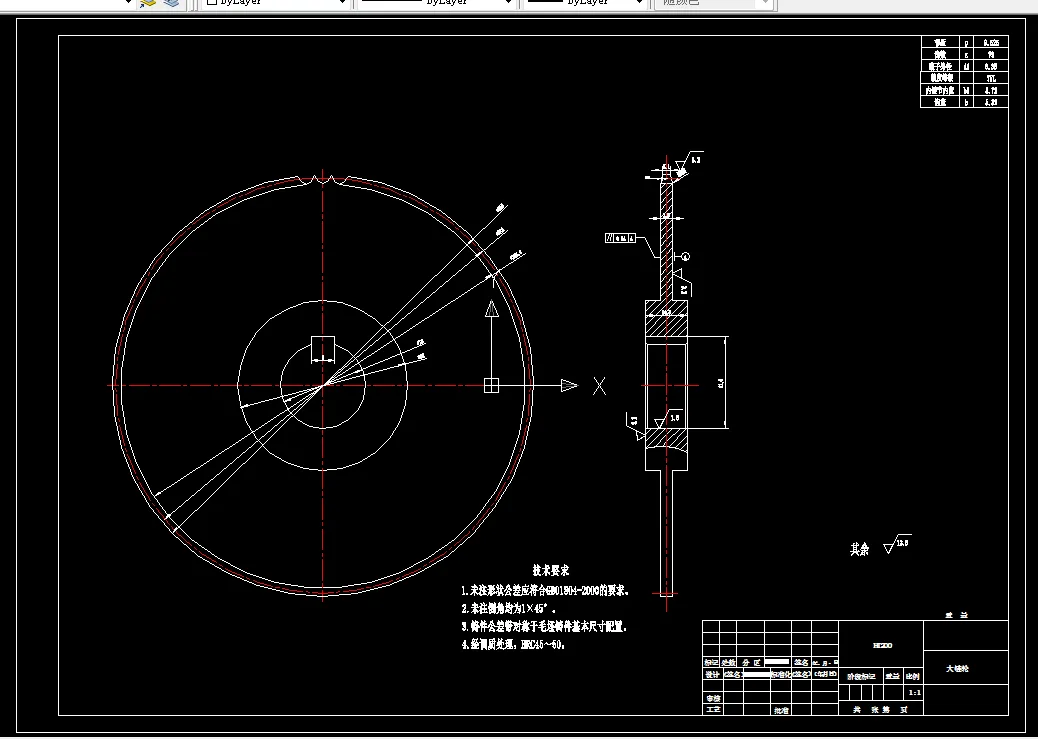Open the ByLayer linetype dropdown with the thin line sample
This screenshot has width=1038, height=739.
coord(436,3)
